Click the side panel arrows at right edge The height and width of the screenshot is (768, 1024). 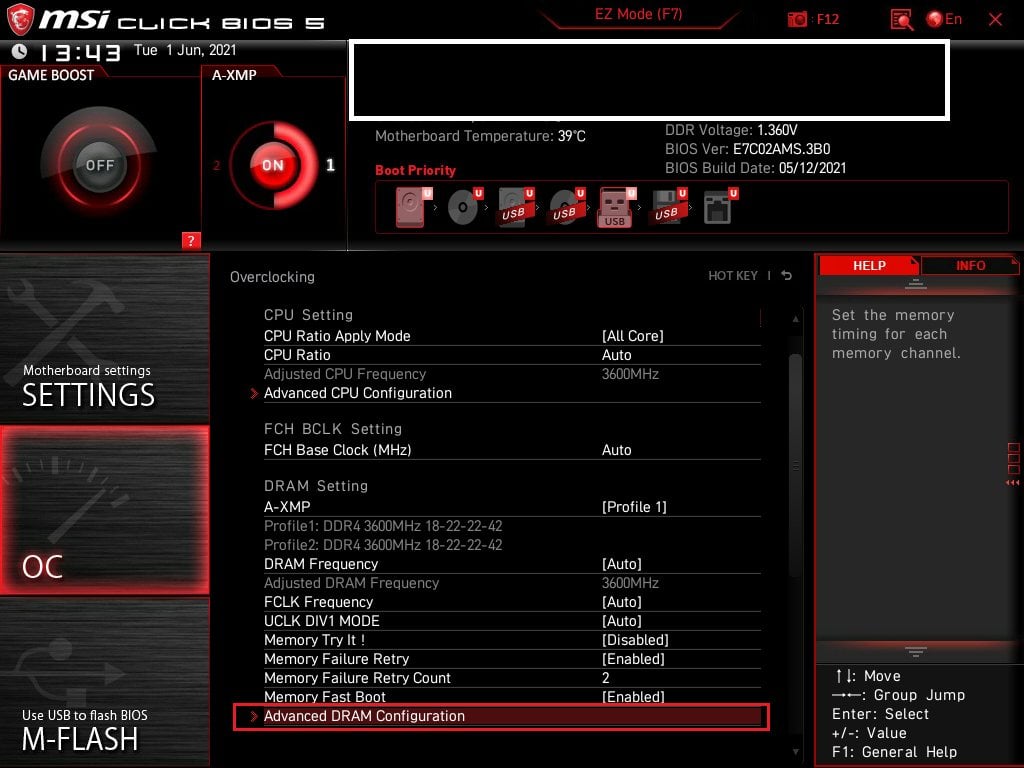[x=1013, y=483]
